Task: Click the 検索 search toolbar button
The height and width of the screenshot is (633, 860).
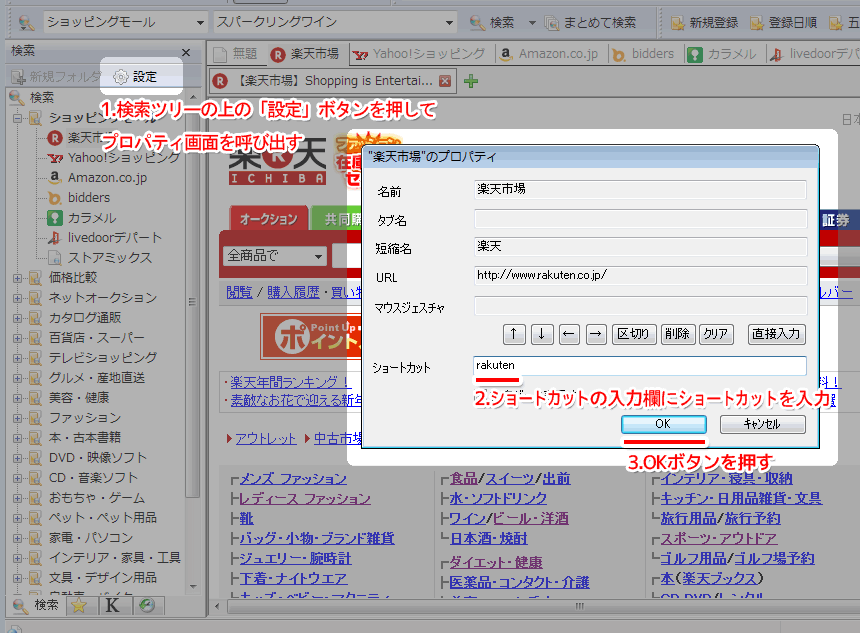Action: point(493,22)
